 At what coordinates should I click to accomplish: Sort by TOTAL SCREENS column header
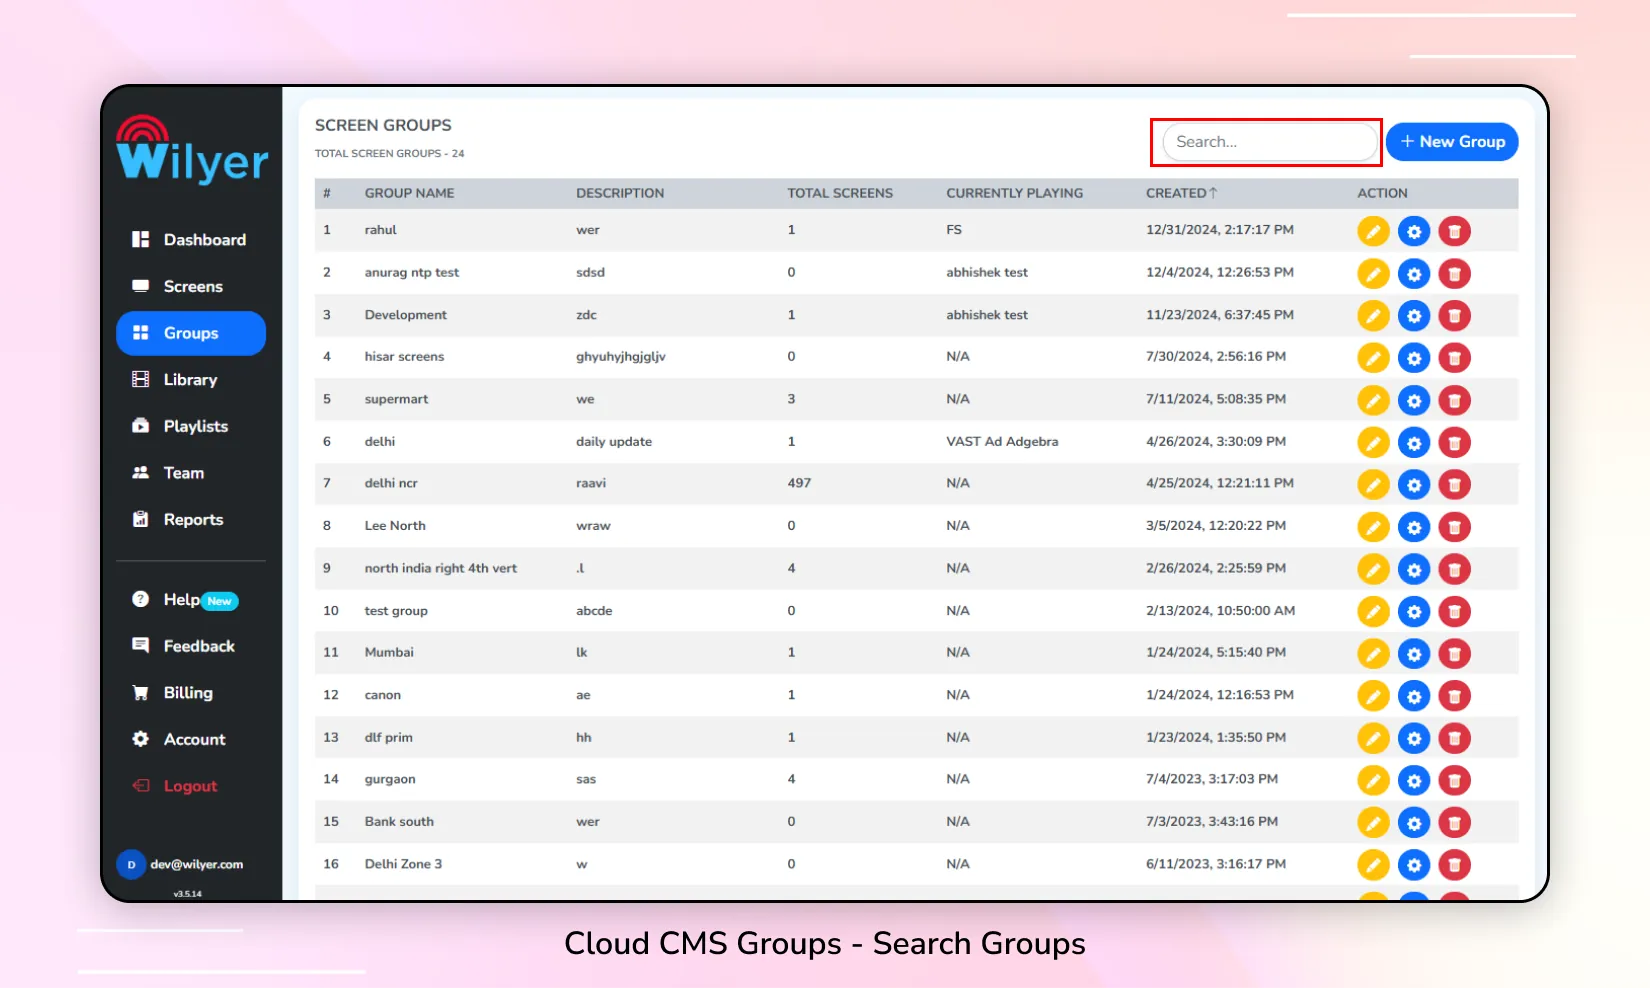840,193
